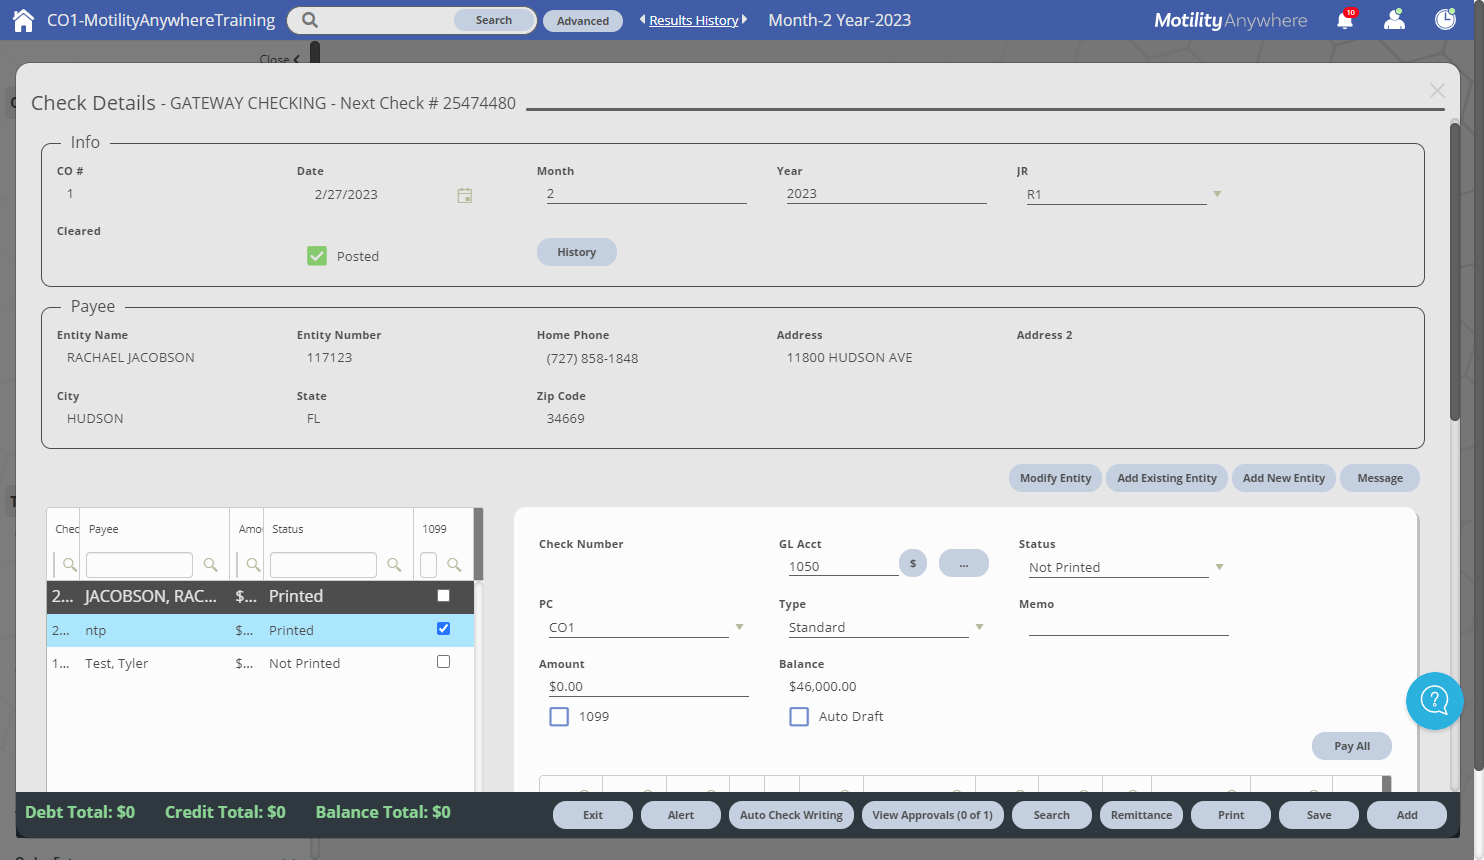Viewport: 1484px width, 860px height.
Task: Open the user profile icon
Action: 1394,19
